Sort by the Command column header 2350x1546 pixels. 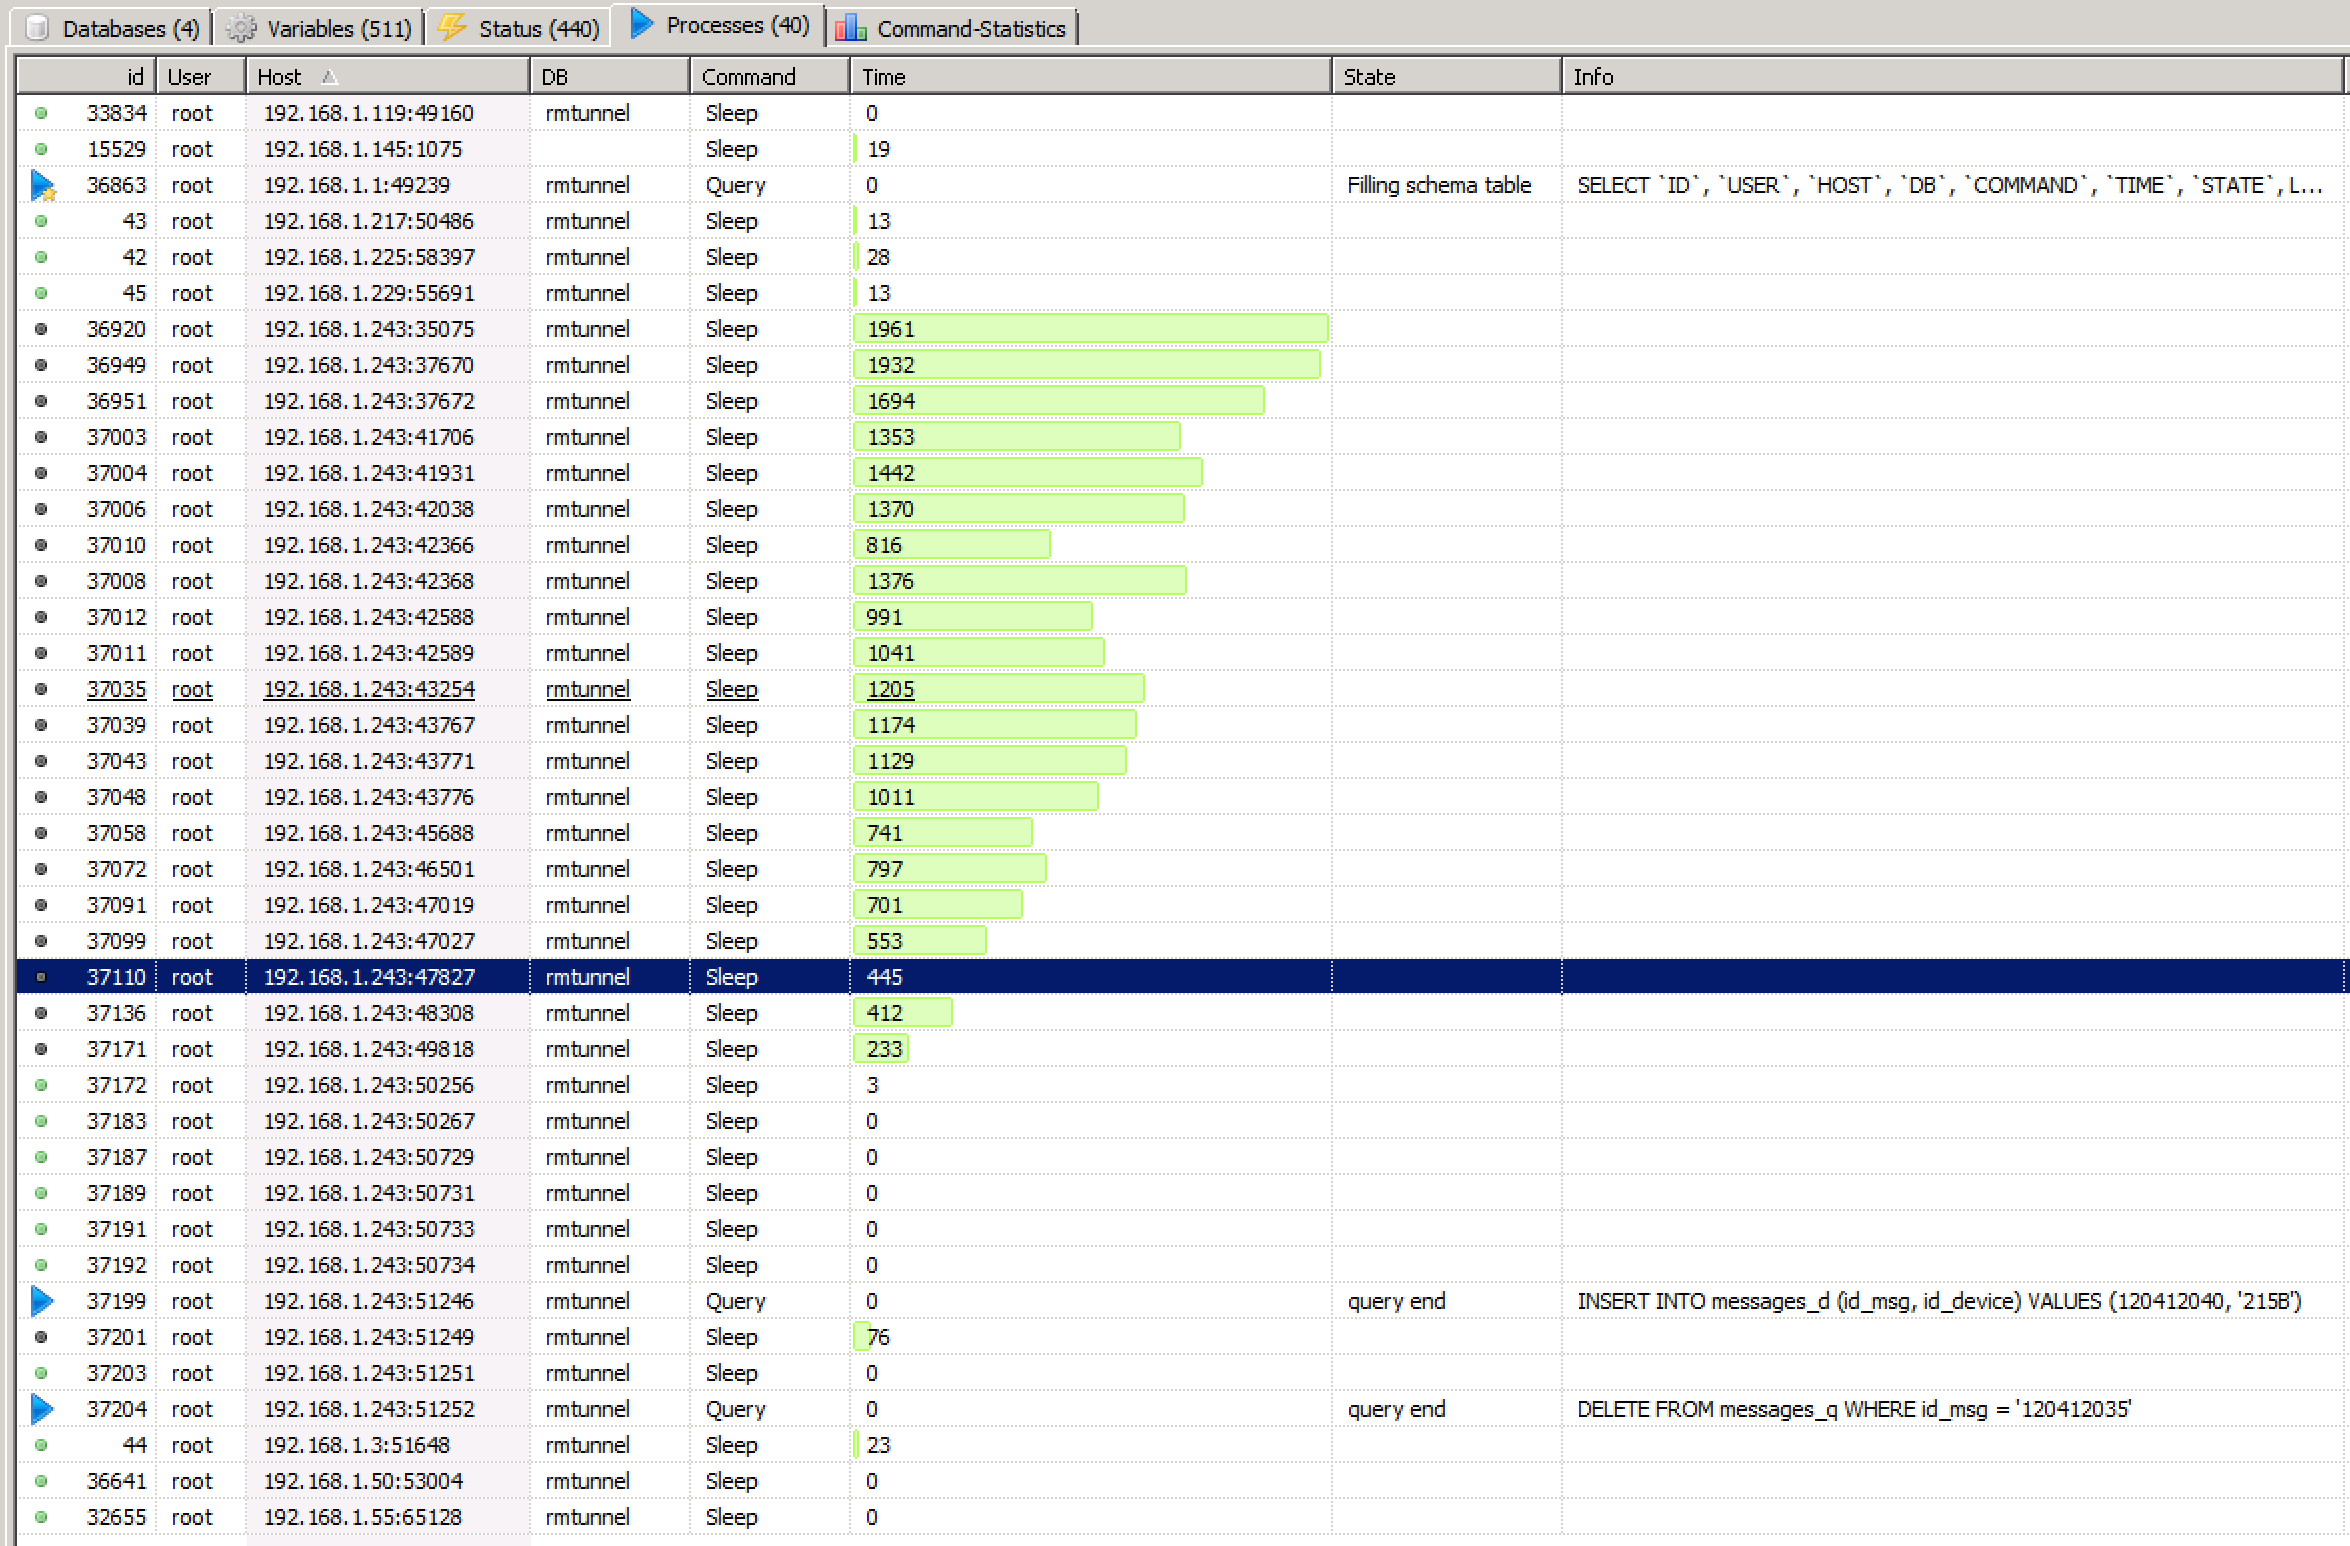click(748, 77)
